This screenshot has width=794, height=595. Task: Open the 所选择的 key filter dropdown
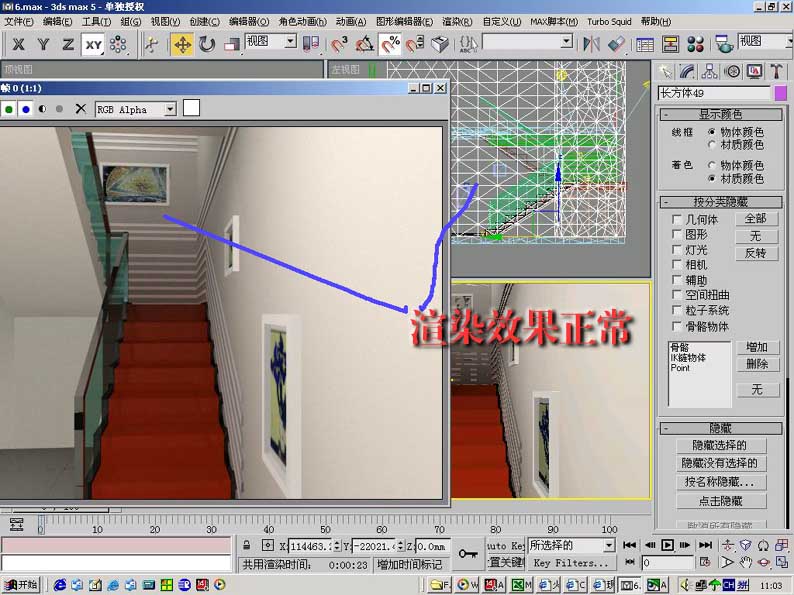[609, 545]
